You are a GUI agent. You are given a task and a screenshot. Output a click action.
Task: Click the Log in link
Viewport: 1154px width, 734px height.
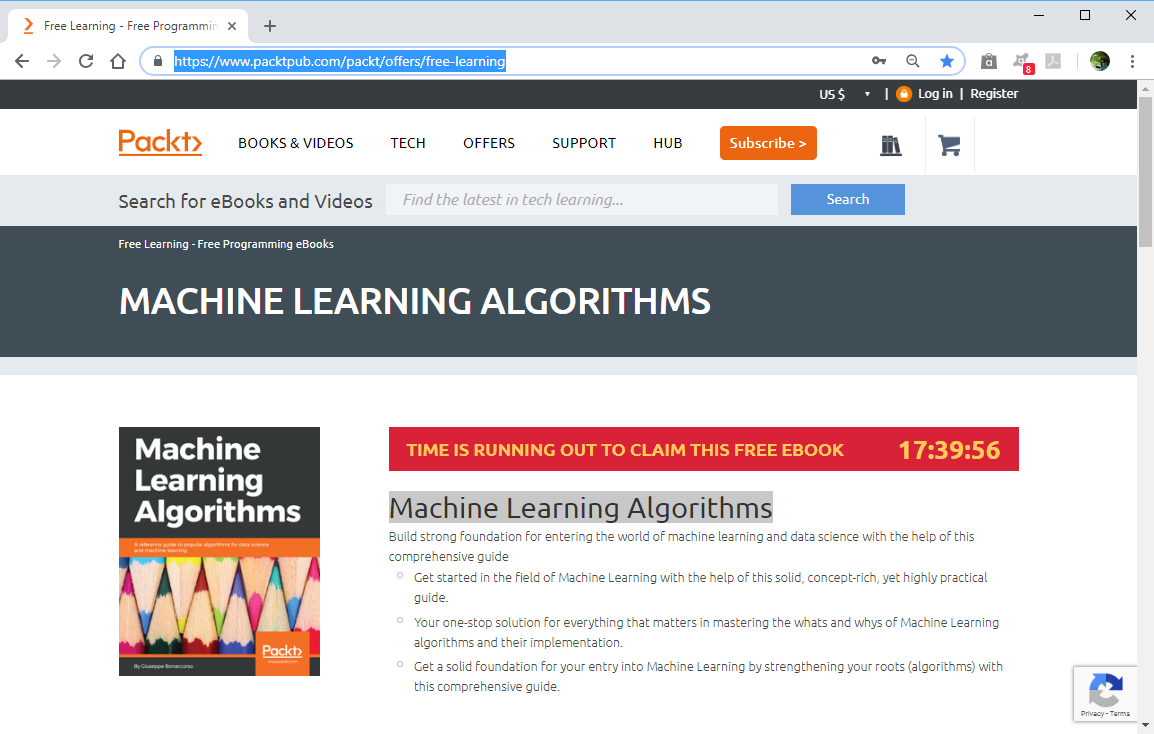(935, 93)
